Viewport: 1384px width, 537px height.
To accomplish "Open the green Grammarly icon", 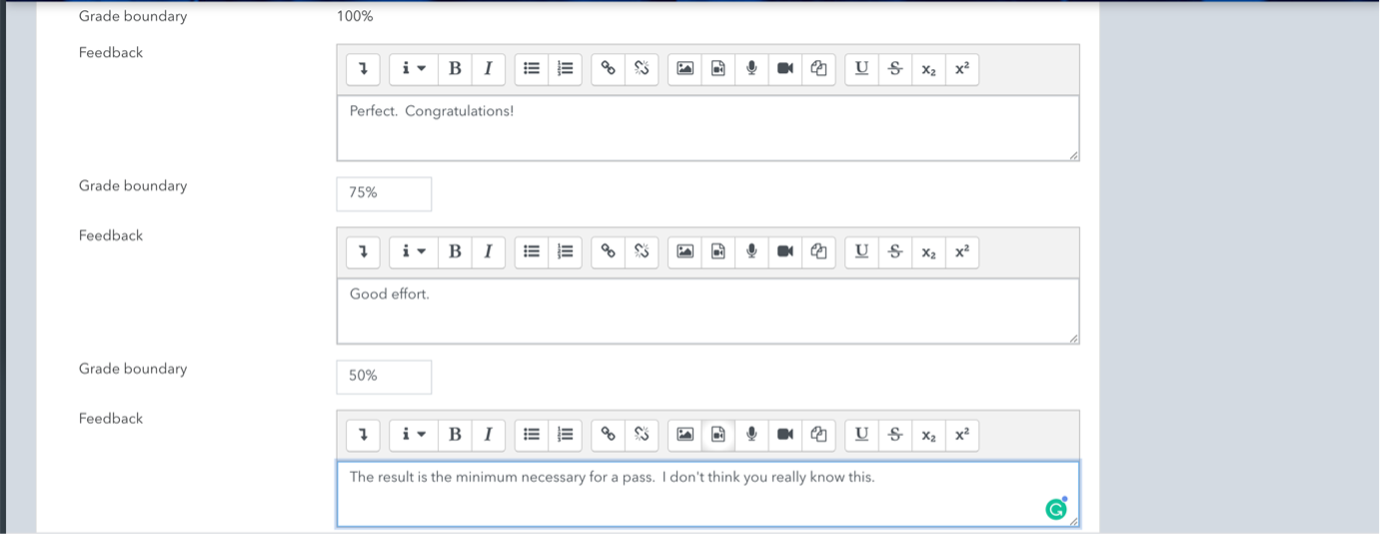I will click(1056, 509).
